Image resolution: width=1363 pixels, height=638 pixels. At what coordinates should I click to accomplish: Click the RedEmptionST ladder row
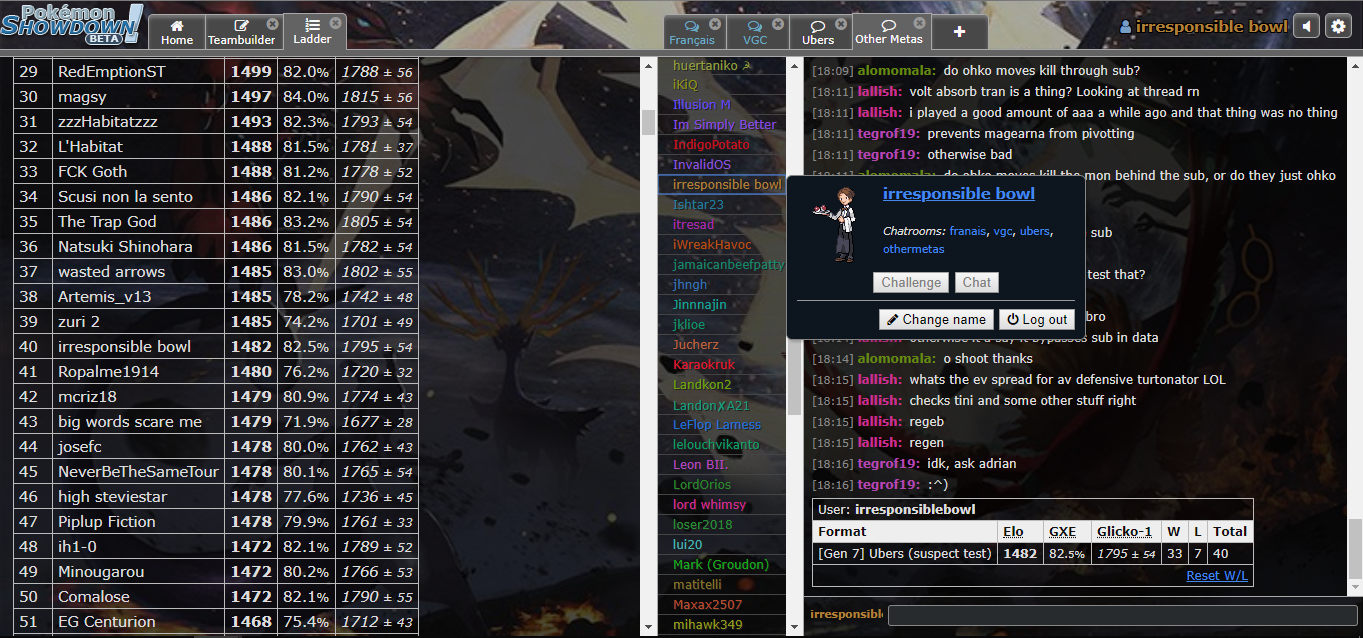216,72
